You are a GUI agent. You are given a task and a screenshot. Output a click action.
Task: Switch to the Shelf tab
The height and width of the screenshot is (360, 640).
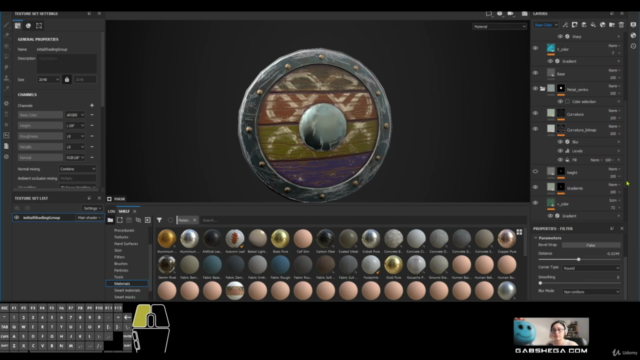point(124,211)
